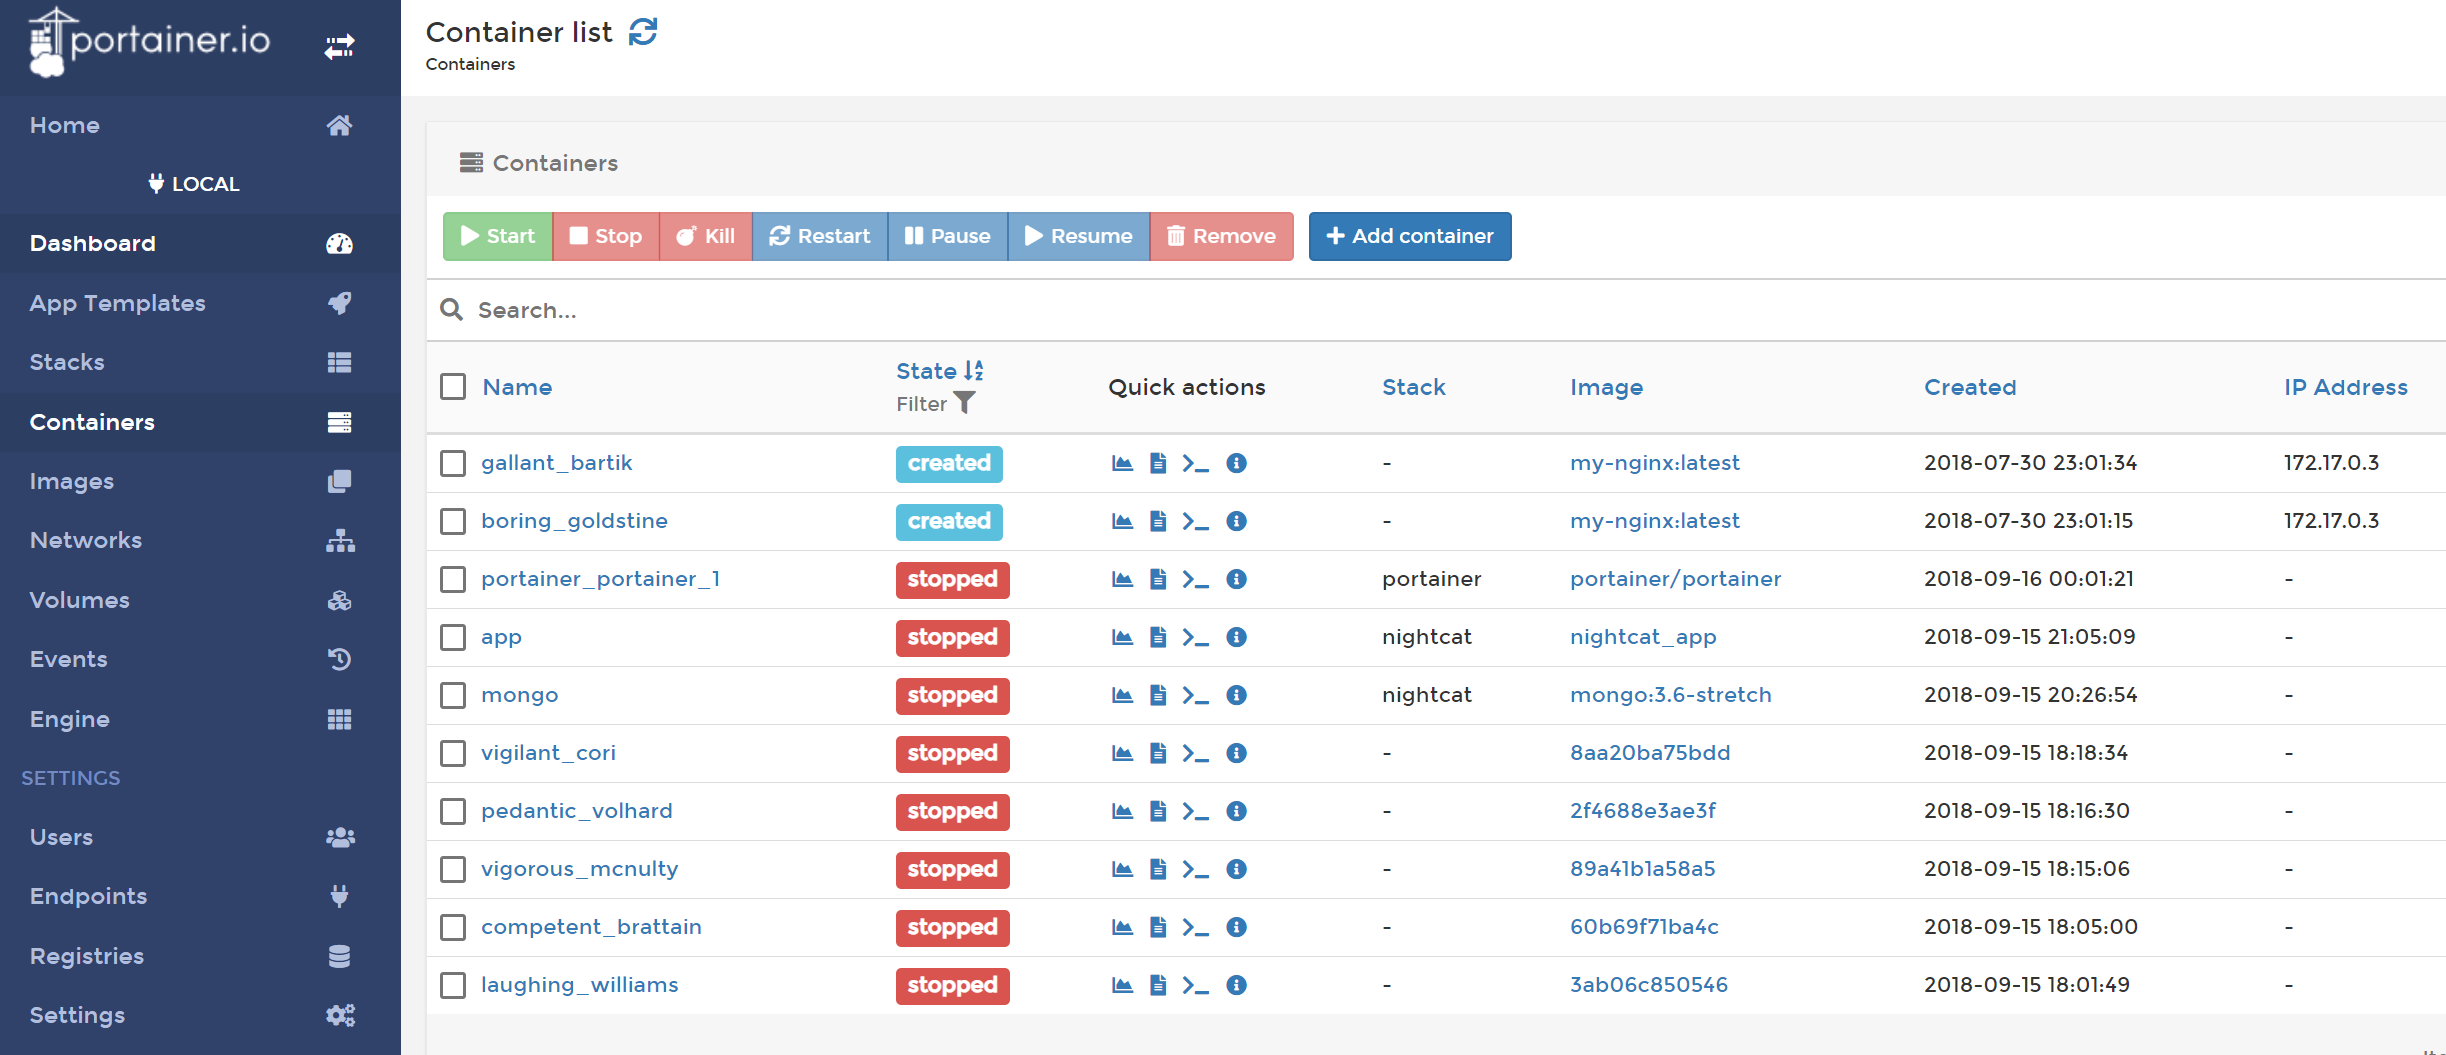The image size is (2446, 1055).
Task: Click inspect info icon for competent_brattain
Action: pyautogui.click(x=1236, y=927)
